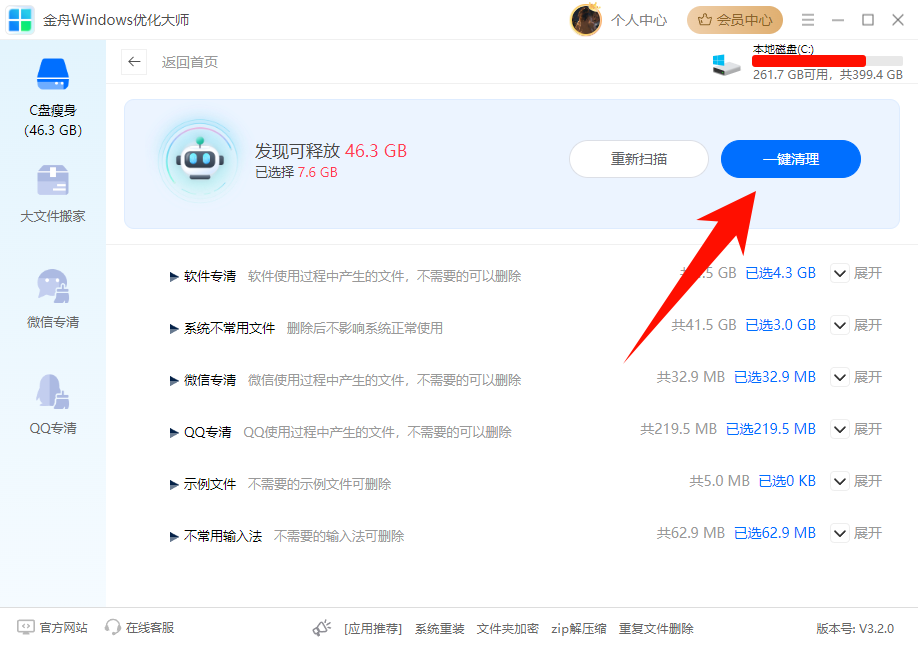Click the megaphone icon beside 应用推荐

[x=321, y=628]
